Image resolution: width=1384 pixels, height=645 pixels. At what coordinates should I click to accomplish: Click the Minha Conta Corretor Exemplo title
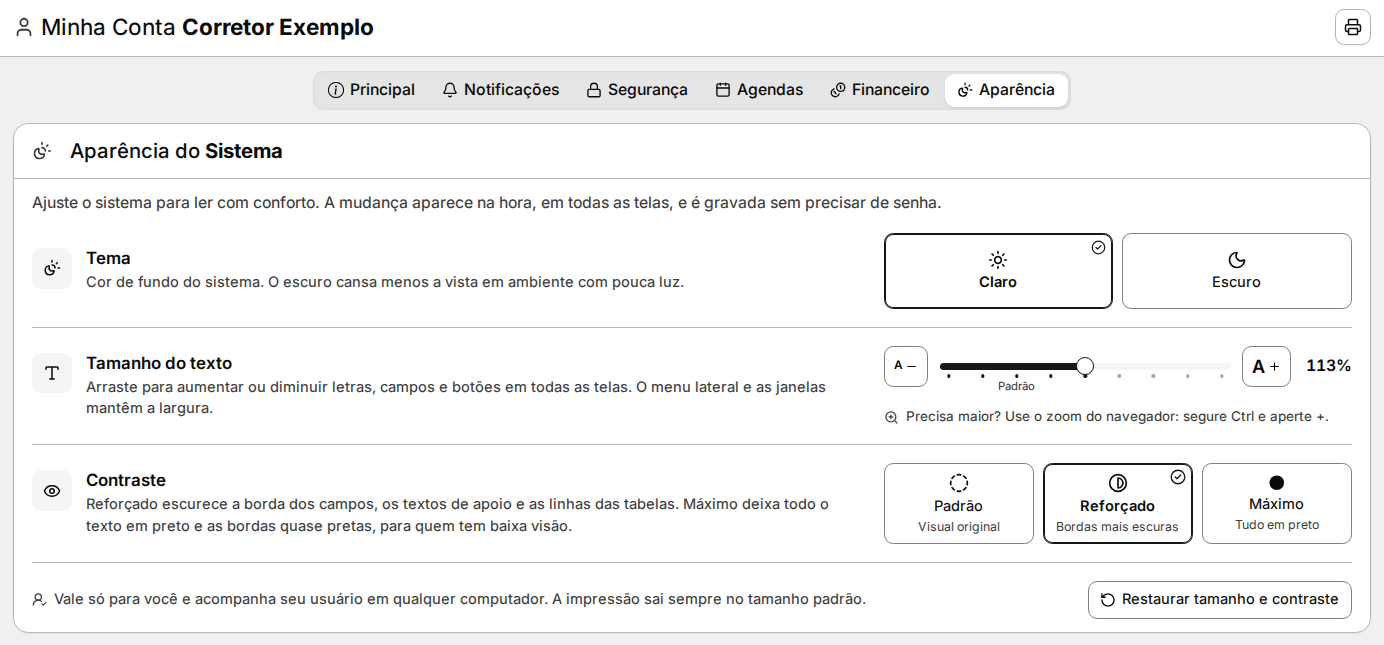(207, 27)
